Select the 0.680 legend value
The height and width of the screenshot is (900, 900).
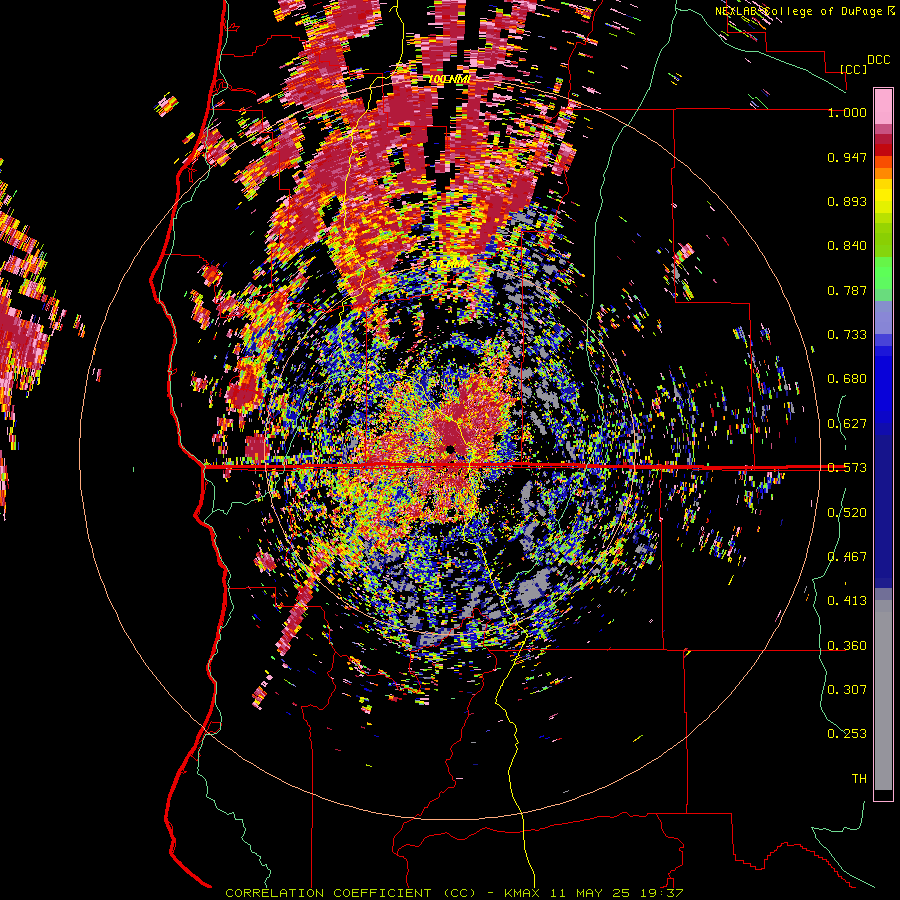[x=847, y=379]
